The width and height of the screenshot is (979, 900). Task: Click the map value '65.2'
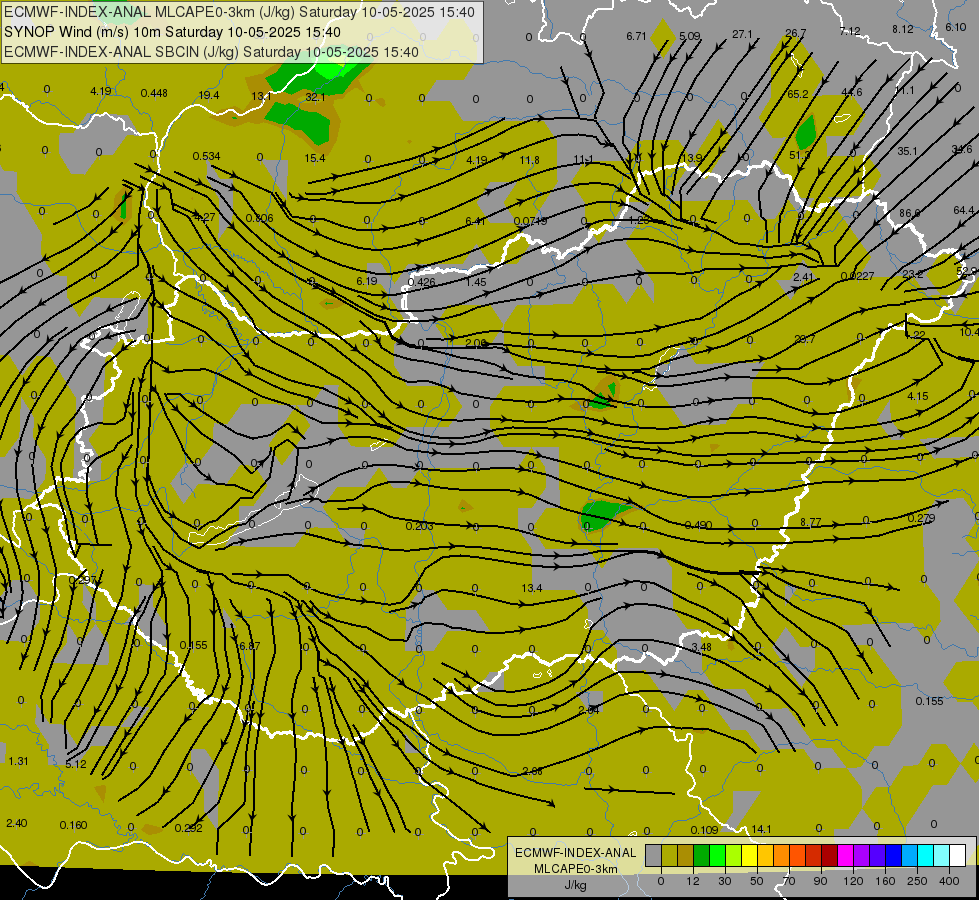coord(798,94)
